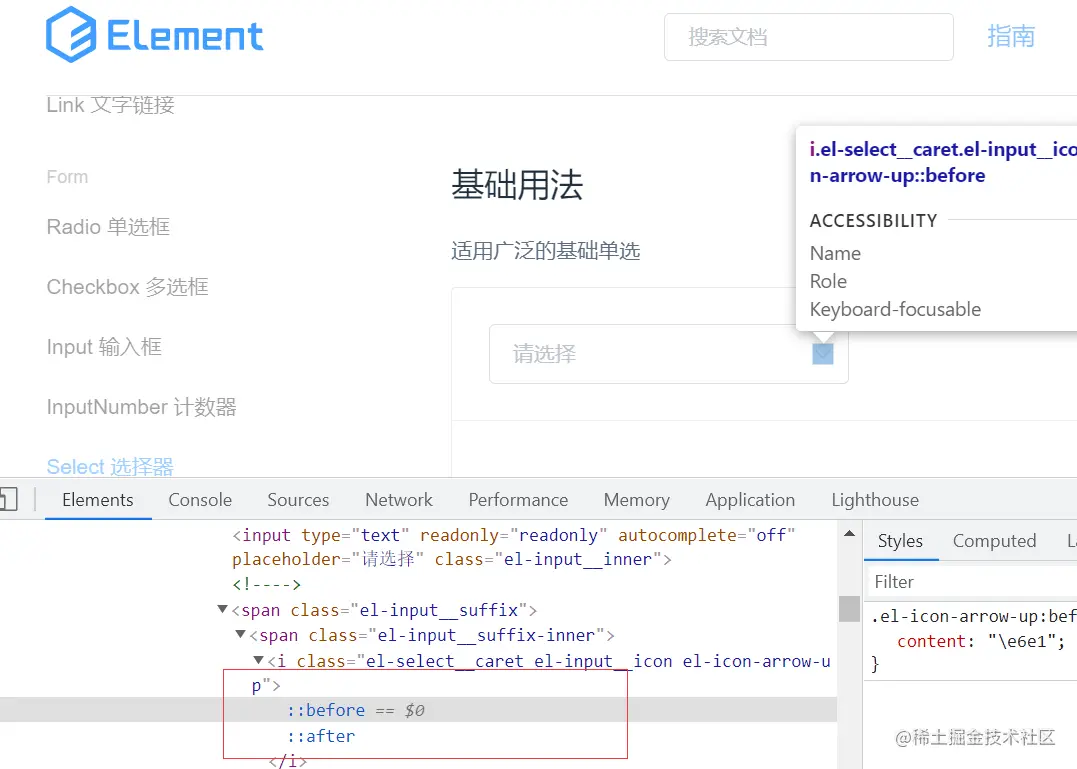Click the DOM tree scrollbar thumb
Screen dimensions: 1077x769
(x=850, y=609)
